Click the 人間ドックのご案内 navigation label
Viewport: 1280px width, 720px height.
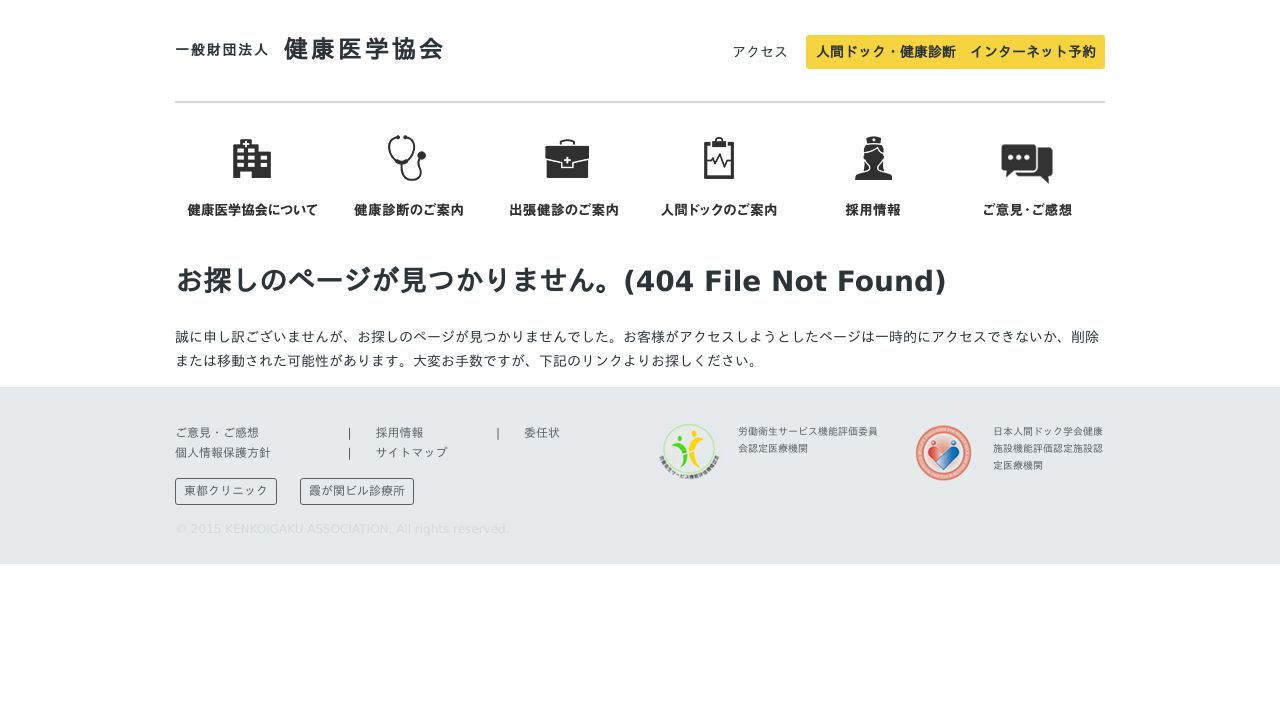[x=719, y=210]
